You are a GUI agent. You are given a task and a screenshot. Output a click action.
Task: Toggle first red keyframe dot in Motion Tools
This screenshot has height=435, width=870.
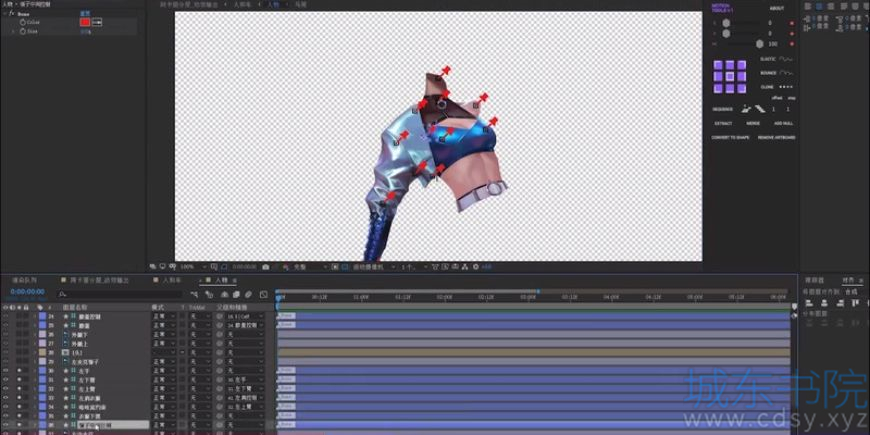tap(792, 23)
